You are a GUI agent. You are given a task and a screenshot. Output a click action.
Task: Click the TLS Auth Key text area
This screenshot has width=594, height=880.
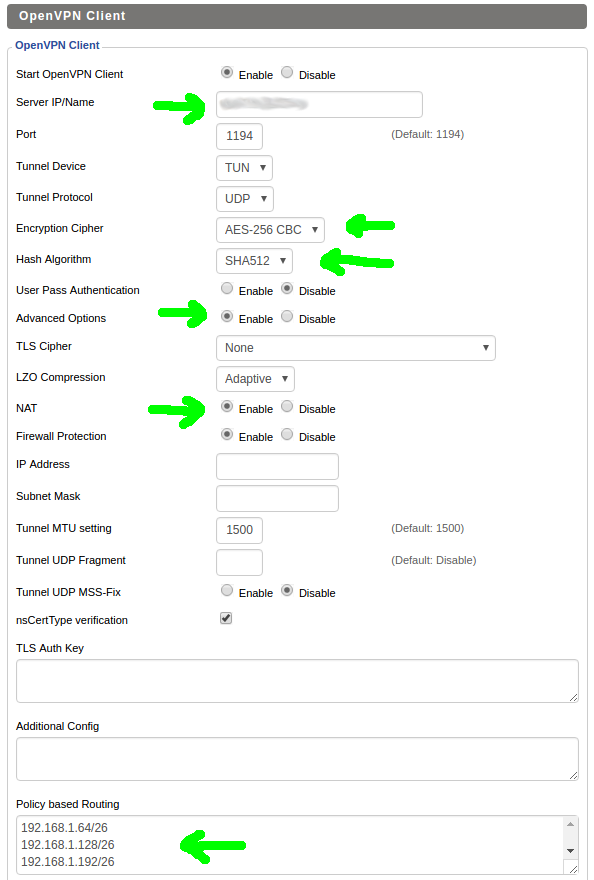click(297, 681)
